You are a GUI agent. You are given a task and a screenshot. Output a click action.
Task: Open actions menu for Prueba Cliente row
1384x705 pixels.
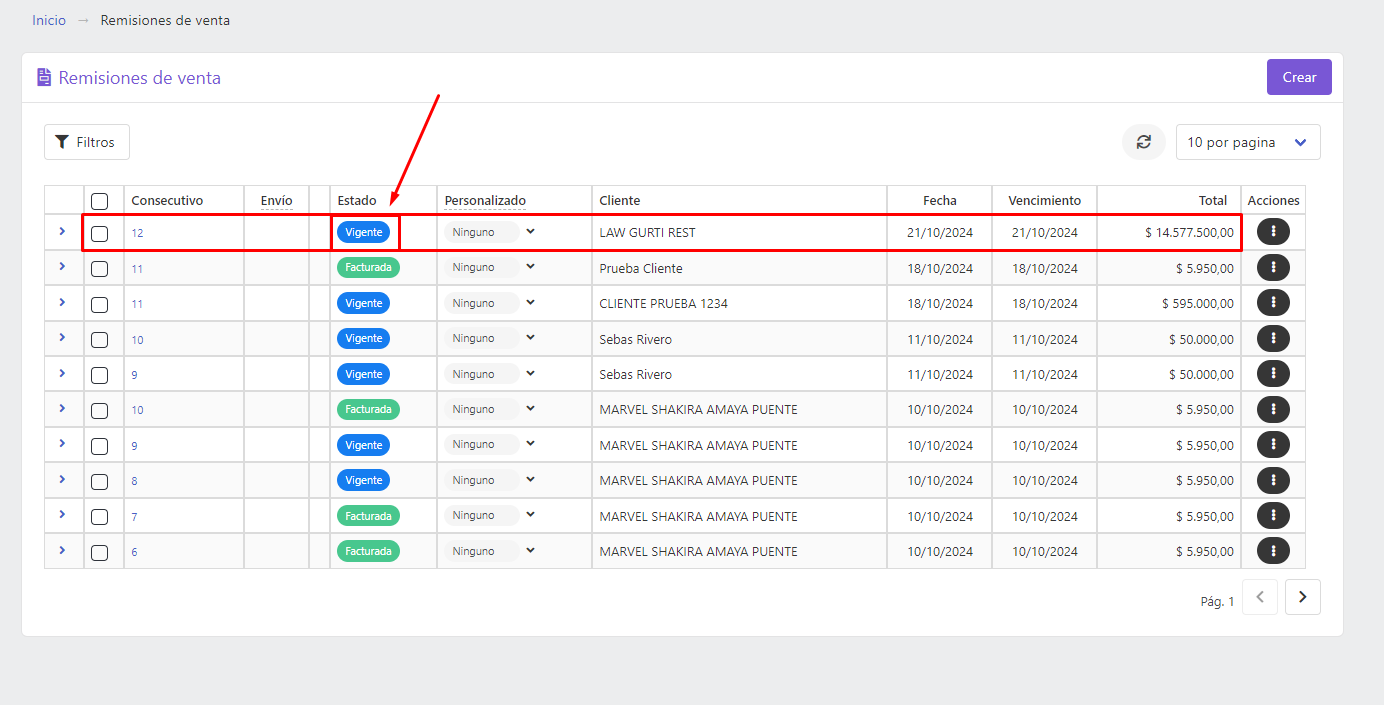point(1273,267)
